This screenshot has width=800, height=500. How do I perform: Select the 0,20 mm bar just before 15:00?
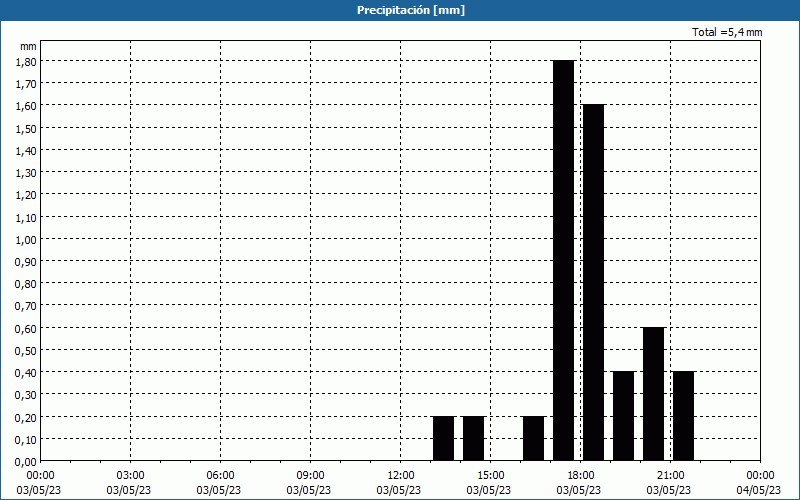[x=473, y=438]
